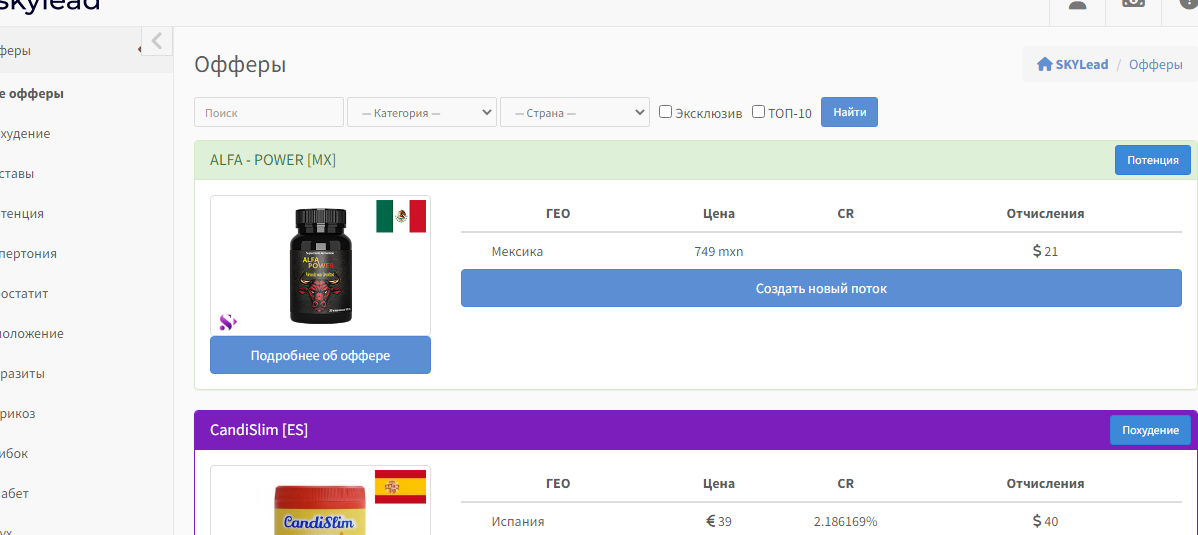Click the 'Мексика' geo cell
Viewport: 1198px width, 535px height.
517,251
